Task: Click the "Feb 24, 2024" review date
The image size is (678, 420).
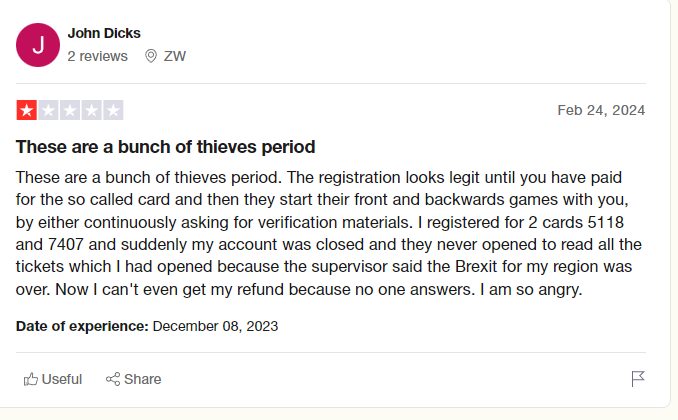Action: 601,110
